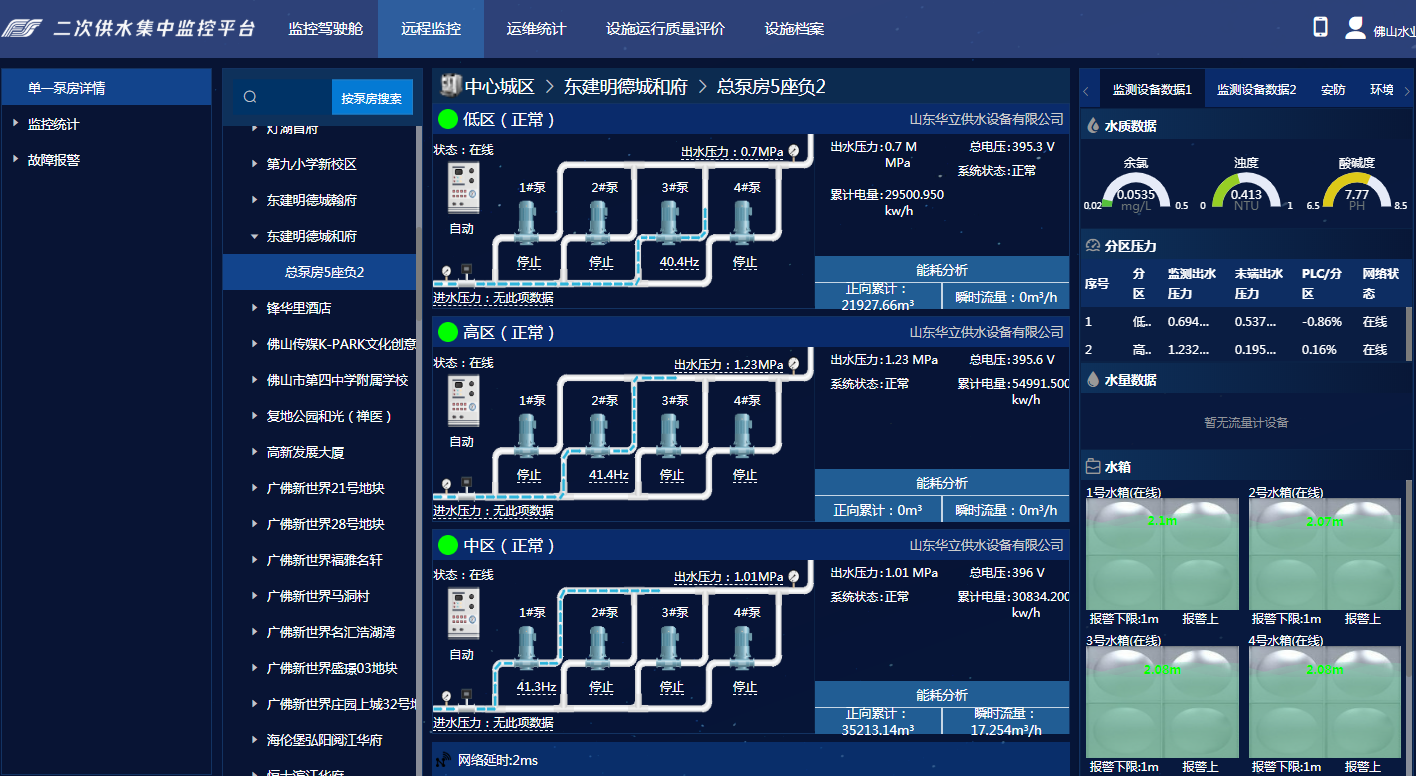Open the user profile avatar icon
The image size is (1416, 776).
pos(1355,28)
